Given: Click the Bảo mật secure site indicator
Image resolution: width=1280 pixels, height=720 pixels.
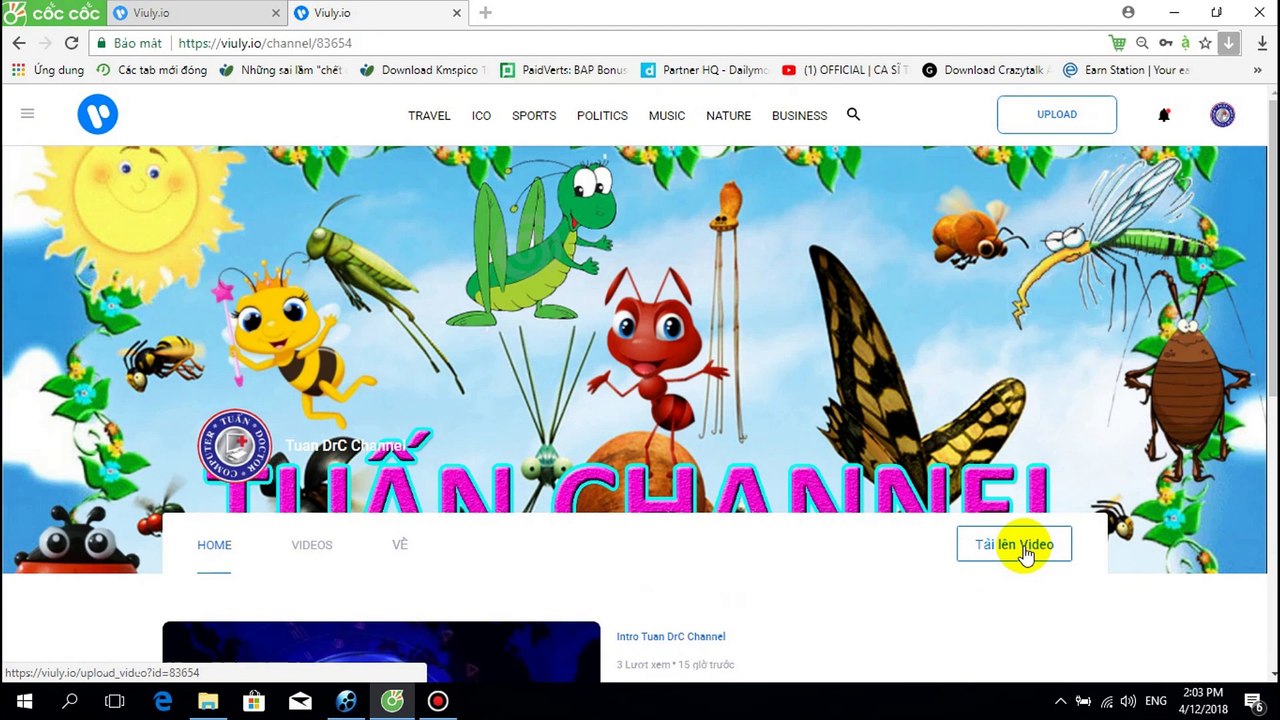Looking at the screenshot, I should [128, 43].
